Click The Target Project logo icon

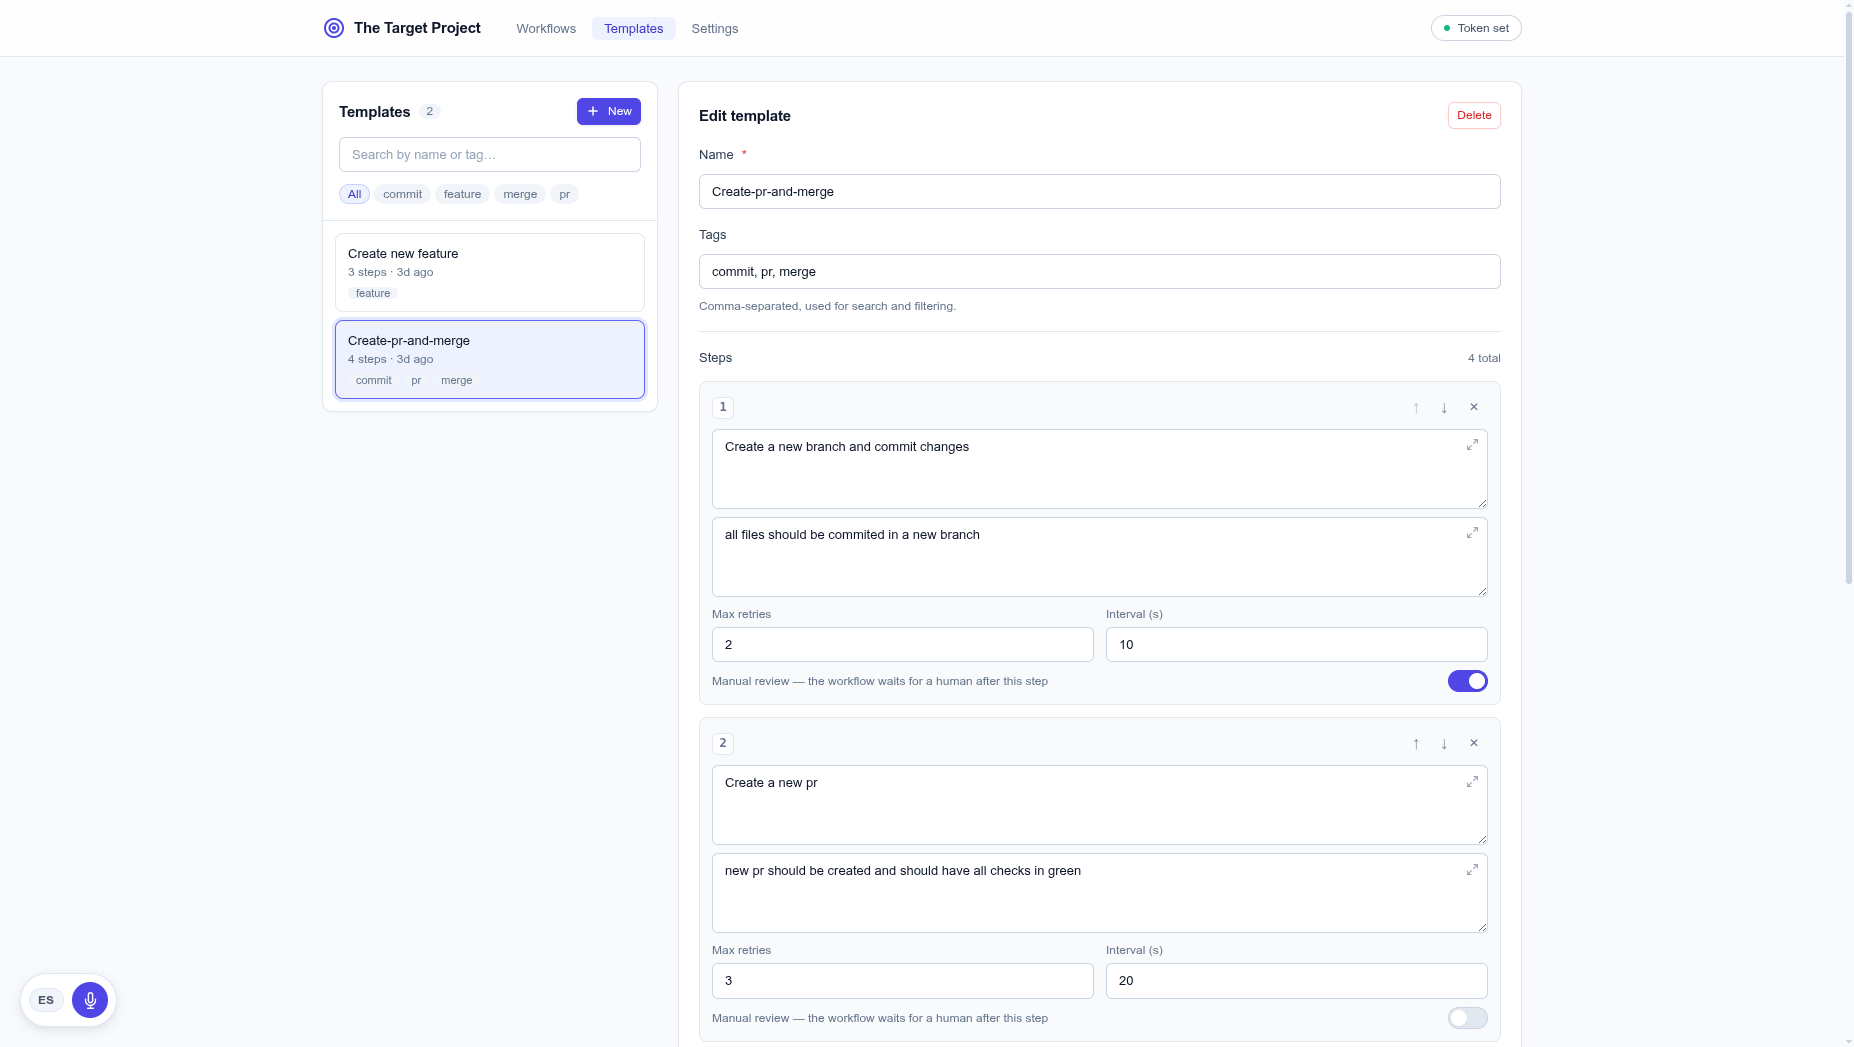pyautogui.click(x=334, y=28)
